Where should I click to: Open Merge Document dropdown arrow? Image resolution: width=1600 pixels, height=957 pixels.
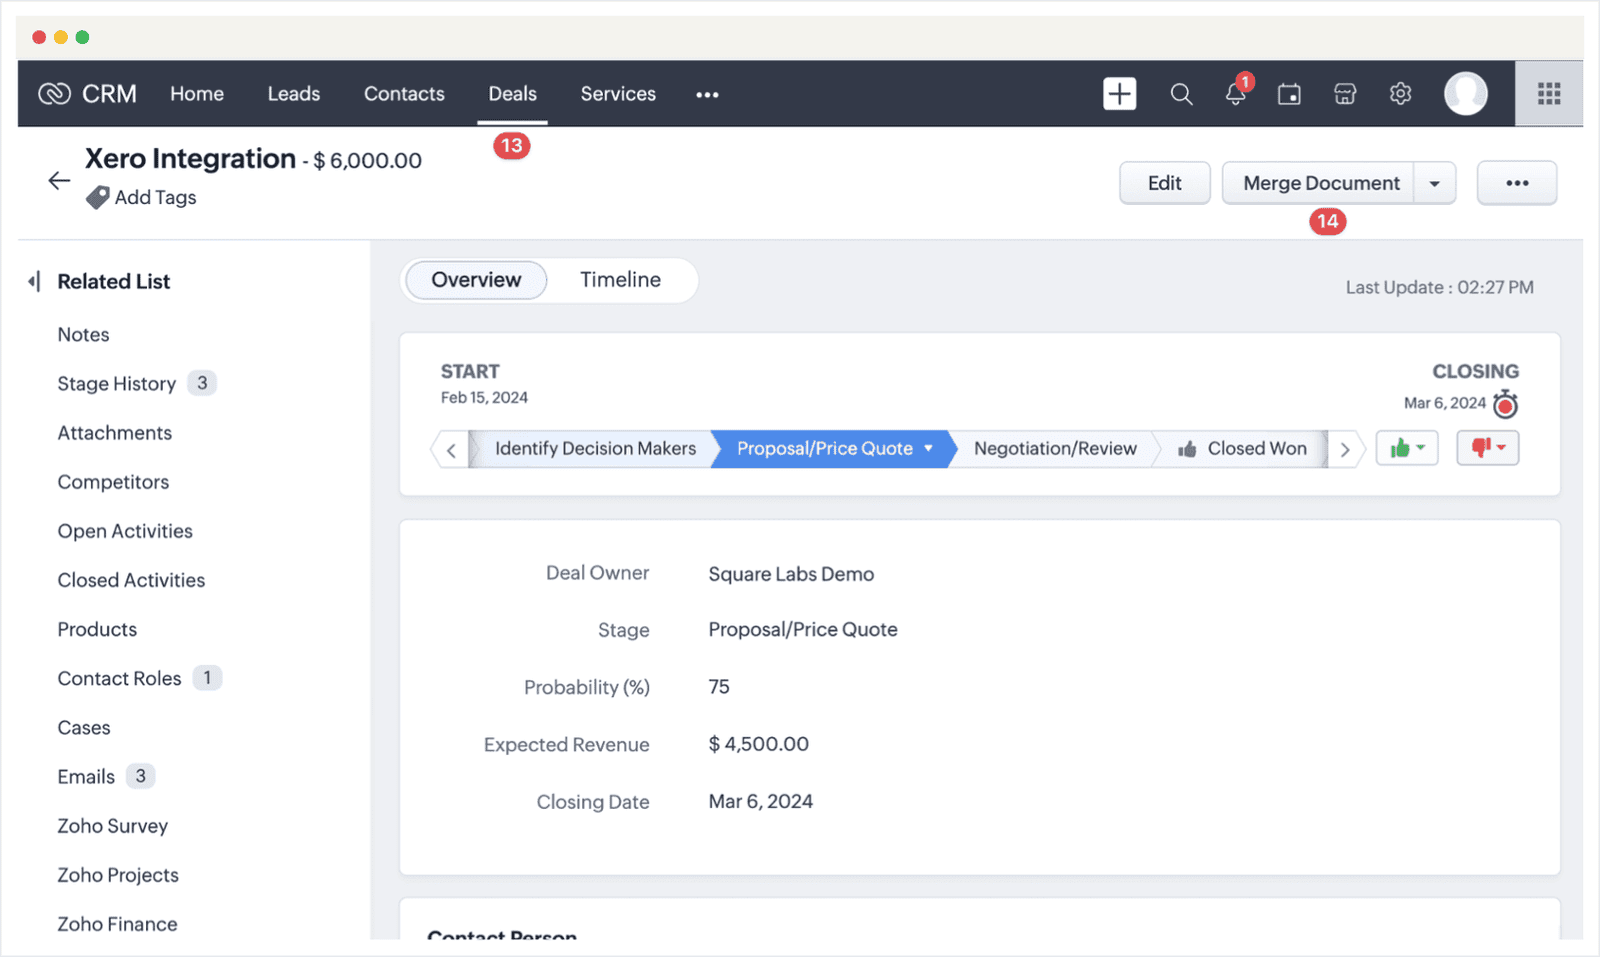pyautogui.click(x=1435, y=184)
